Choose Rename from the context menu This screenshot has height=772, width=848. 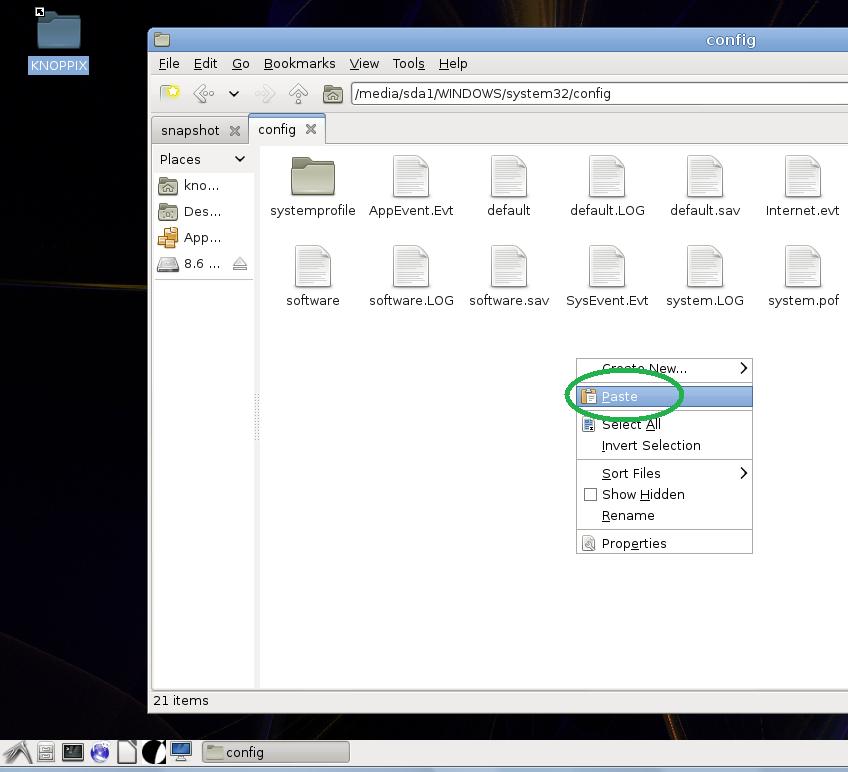[x=664, y=516]
